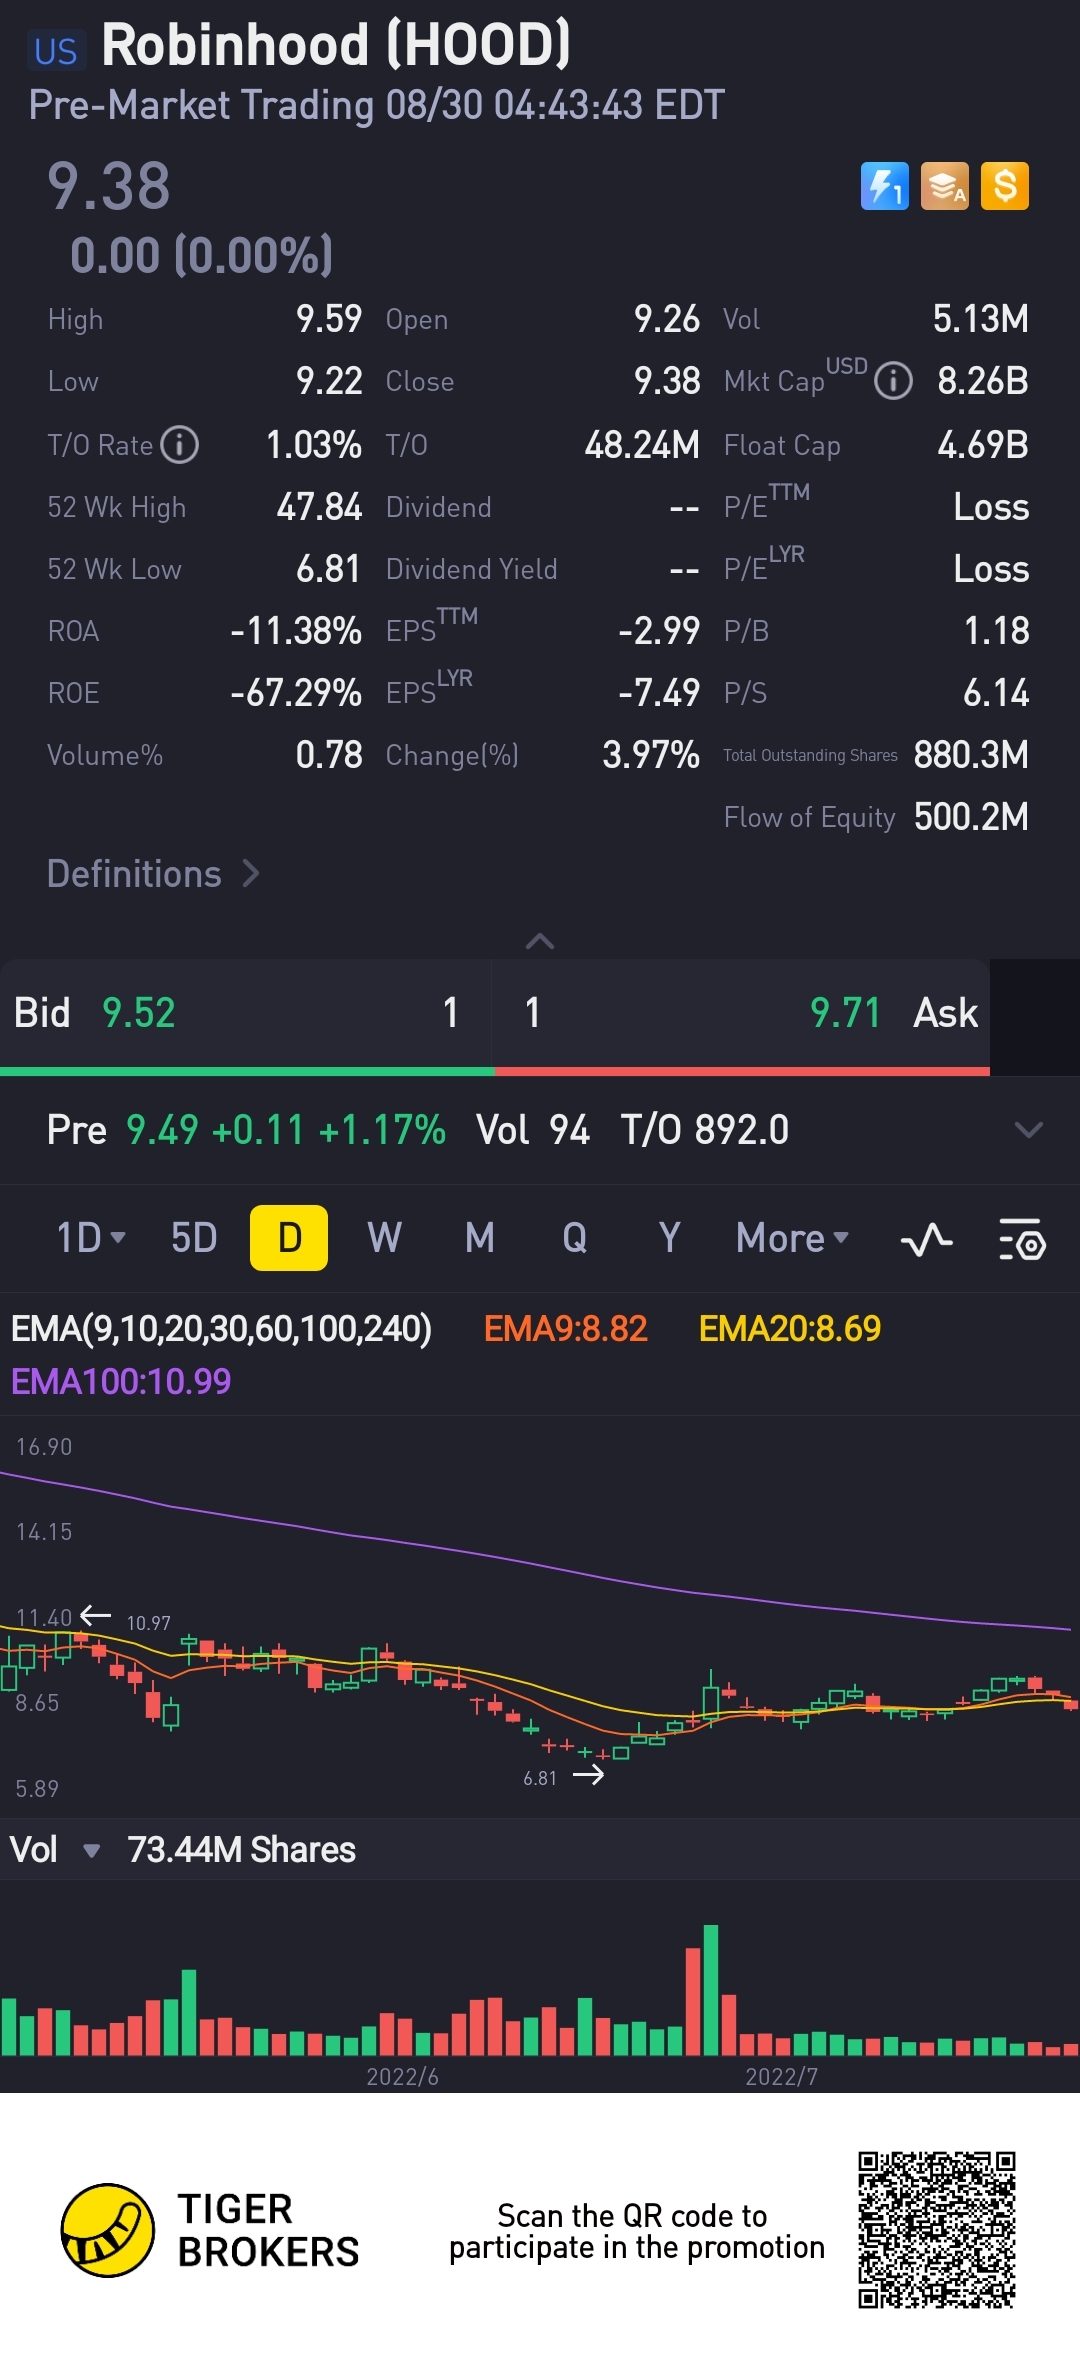Tap the EMA20:8.69 value
Screen dimensions: 1080x2369
point(790,1328)
